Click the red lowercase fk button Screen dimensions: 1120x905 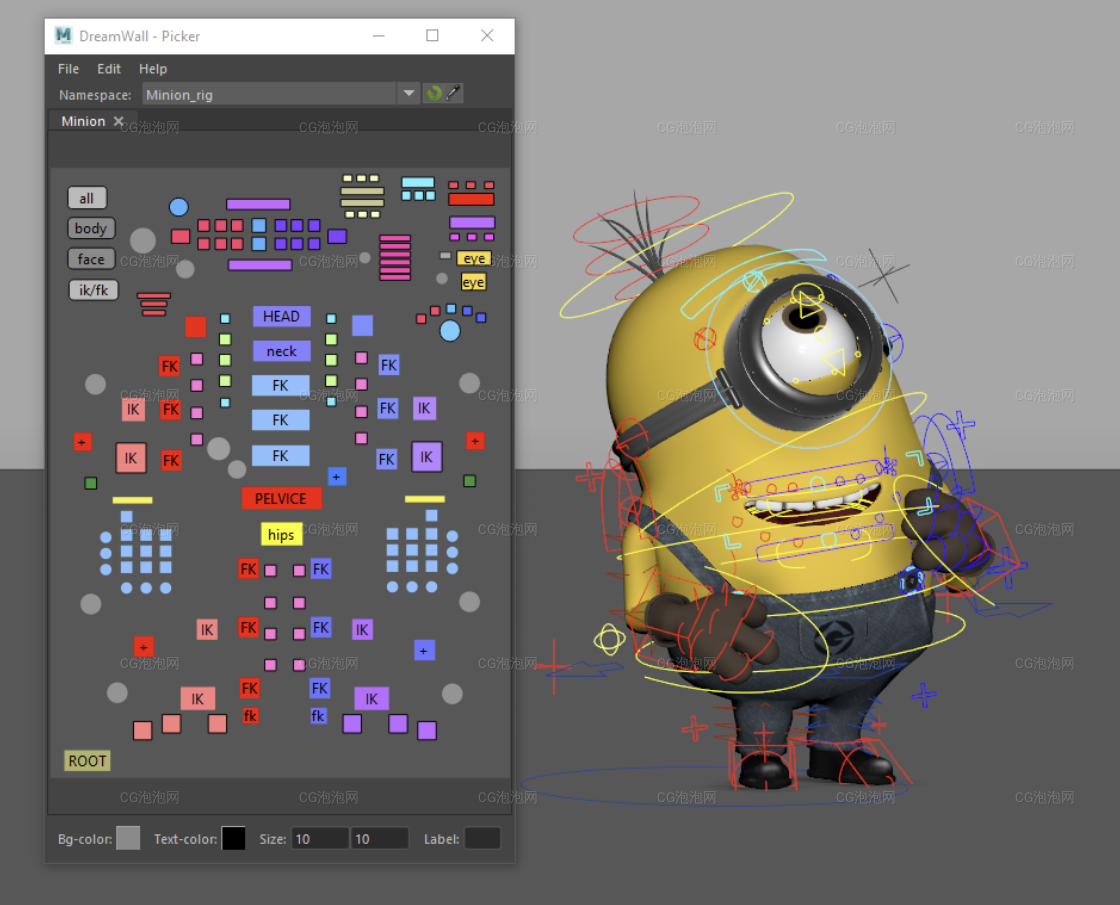click(x=250, y=716)
